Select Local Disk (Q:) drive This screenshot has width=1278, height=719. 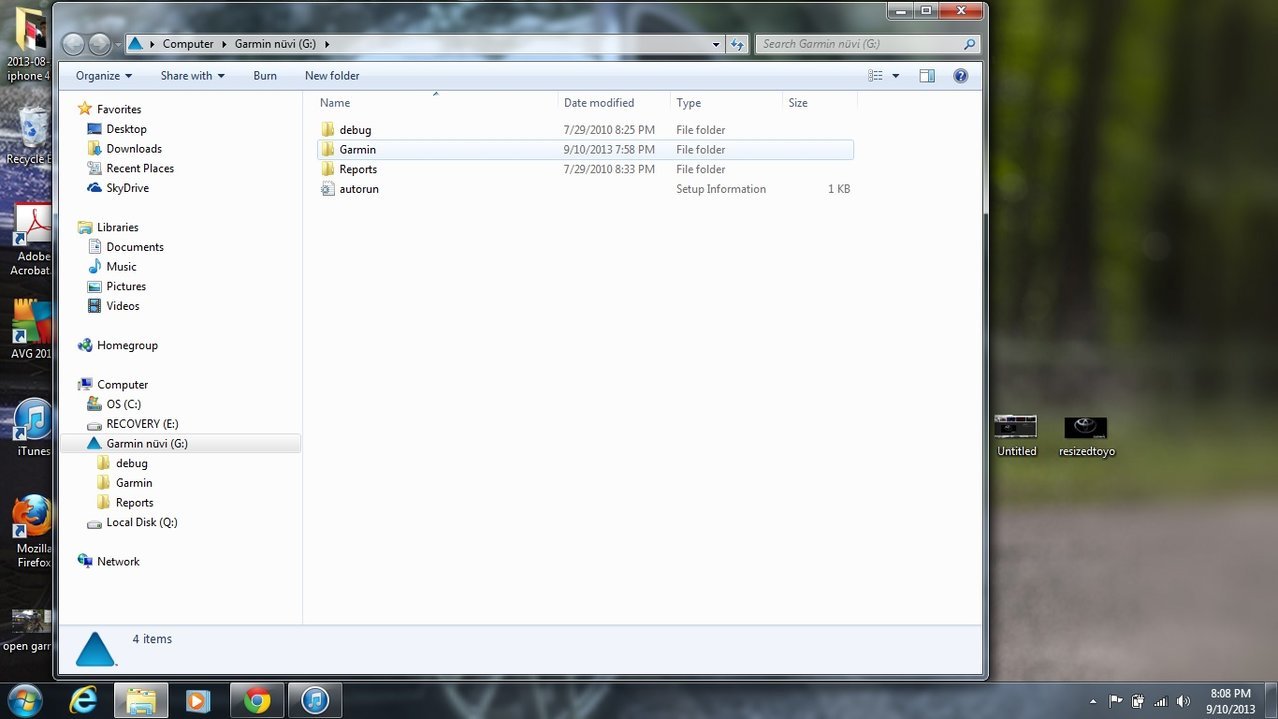click(142, 522)
